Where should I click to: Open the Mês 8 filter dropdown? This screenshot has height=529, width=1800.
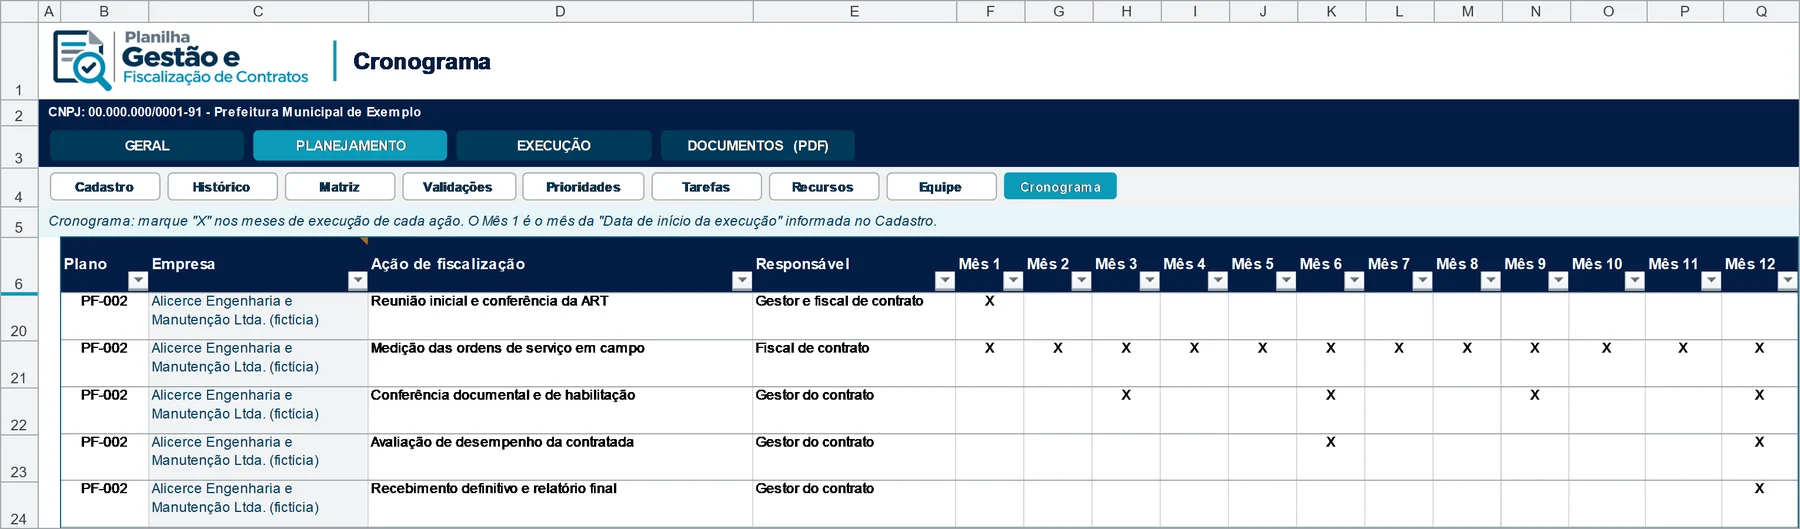[1490, 281]
